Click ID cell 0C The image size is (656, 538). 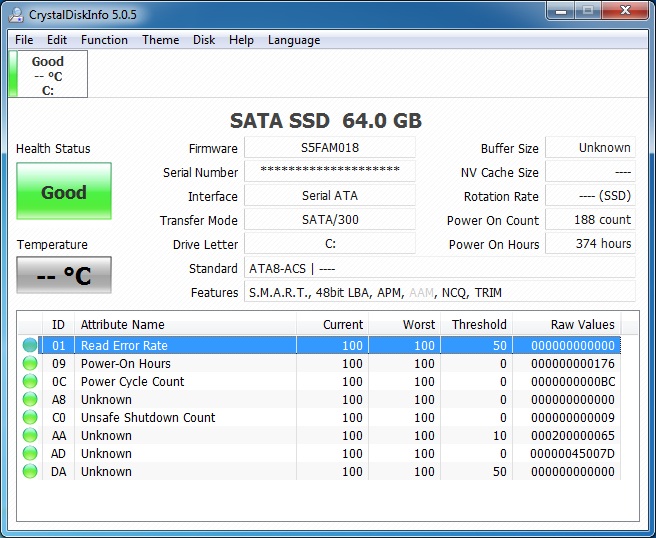coord(59,382)
